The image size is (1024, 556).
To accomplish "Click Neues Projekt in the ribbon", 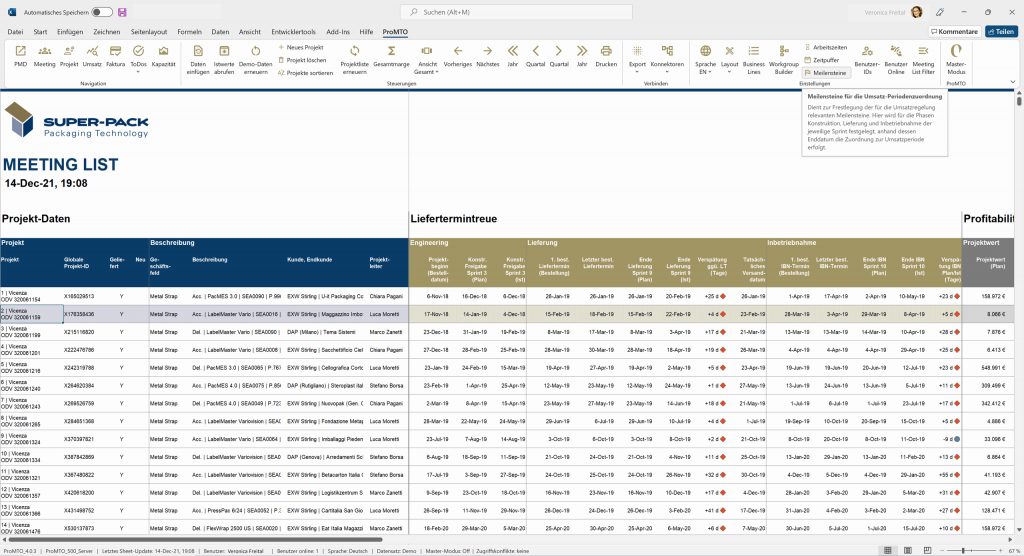I will 303,47.
